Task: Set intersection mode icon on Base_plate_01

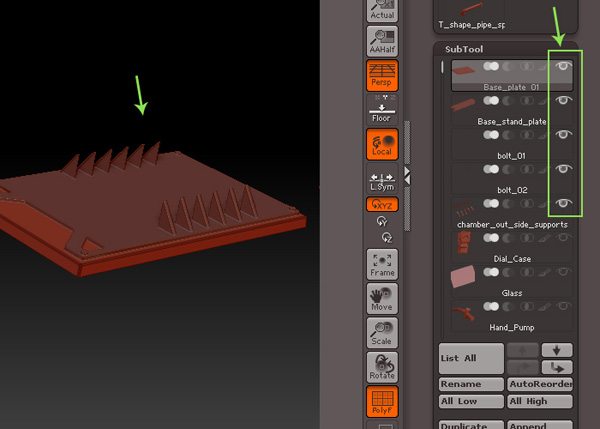Action: coord(527,67)
